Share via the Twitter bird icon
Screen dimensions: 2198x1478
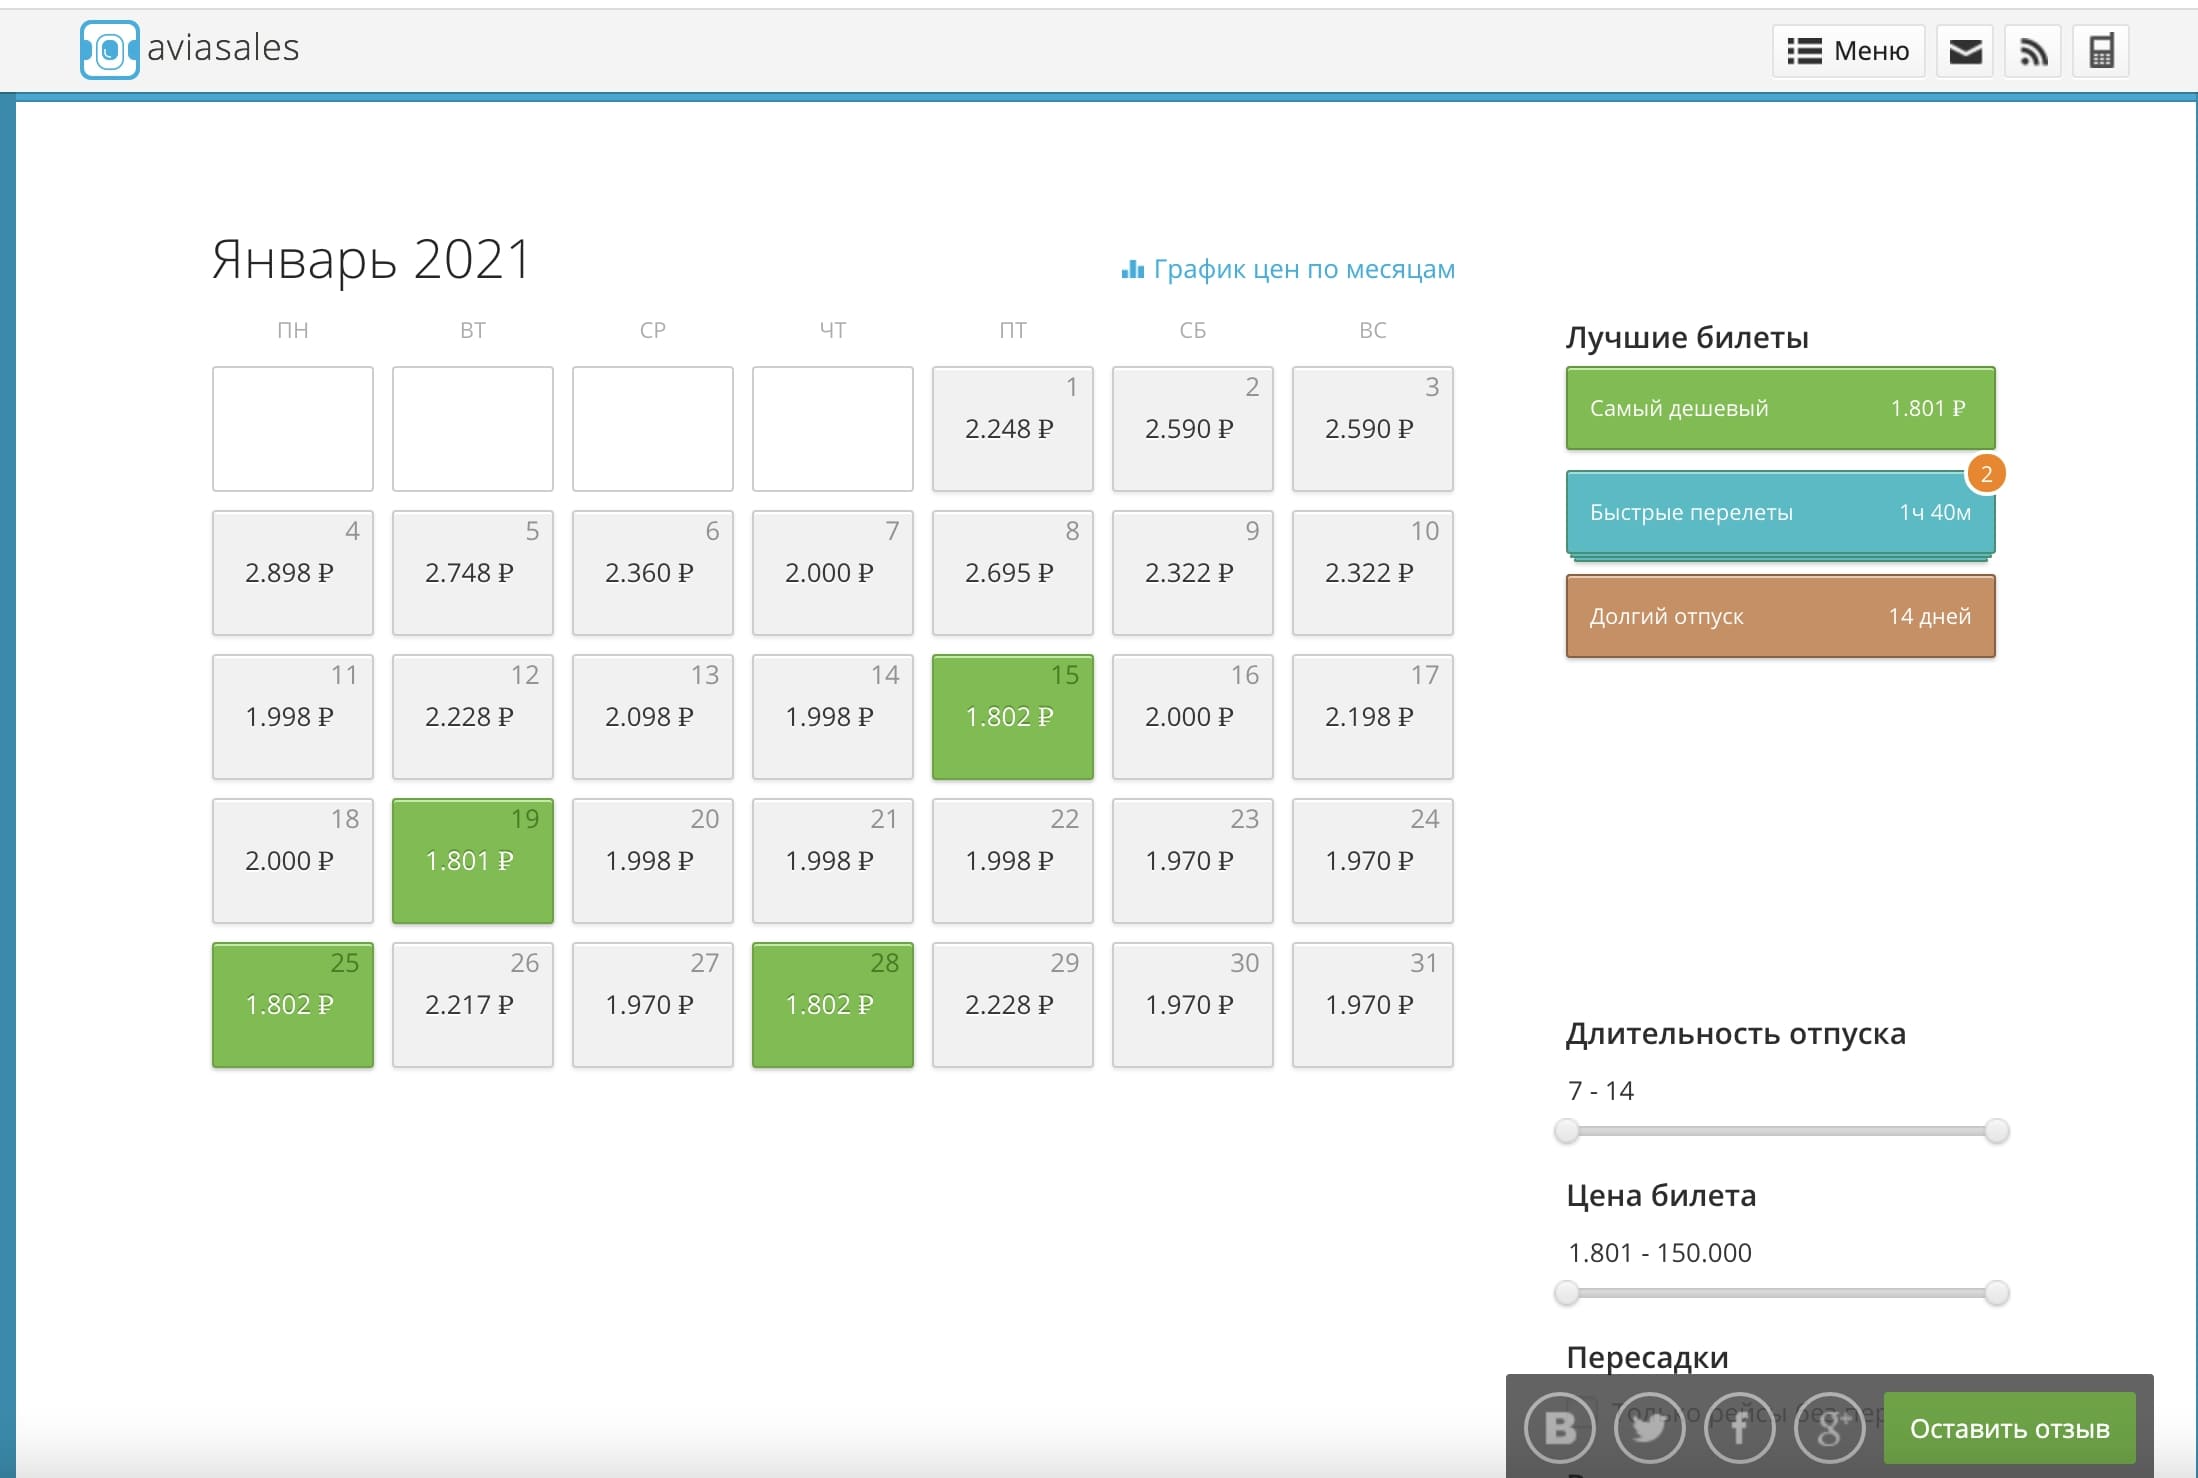(x=1649, y=1428)
